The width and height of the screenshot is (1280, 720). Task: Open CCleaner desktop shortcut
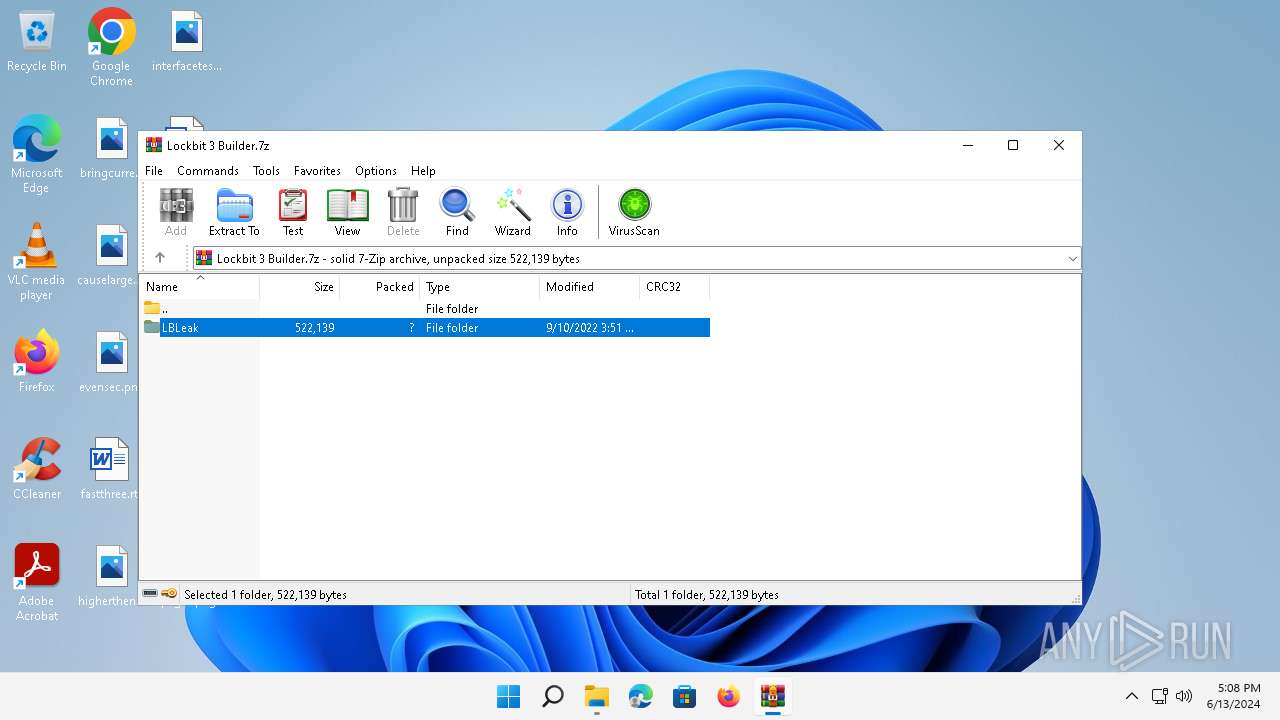[37, 469]
